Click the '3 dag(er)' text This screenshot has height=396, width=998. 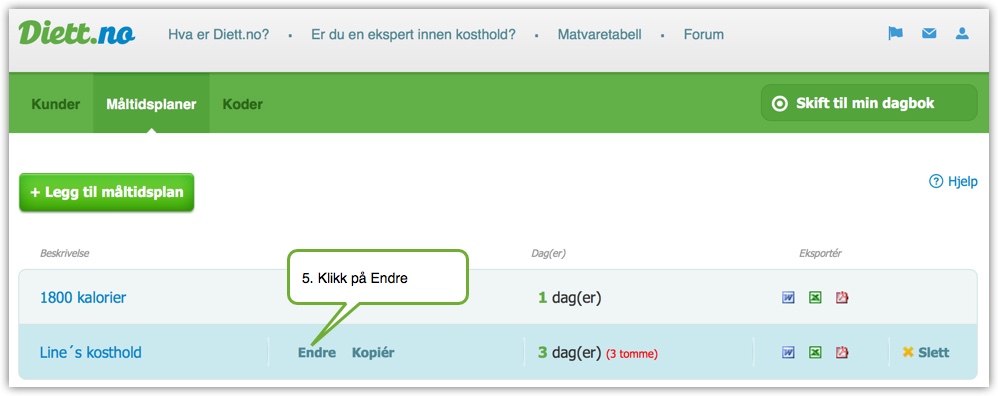click(x=570, y=352)
